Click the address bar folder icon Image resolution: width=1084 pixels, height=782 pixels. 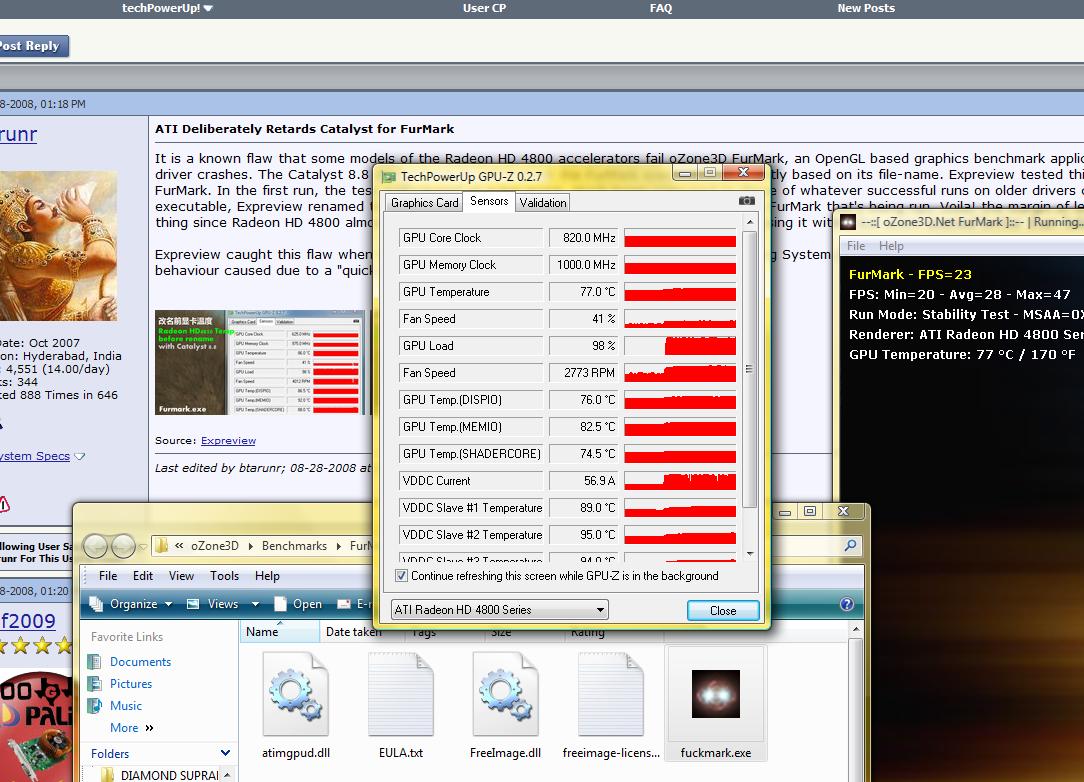pyautogui.click(x=161, y=546)
